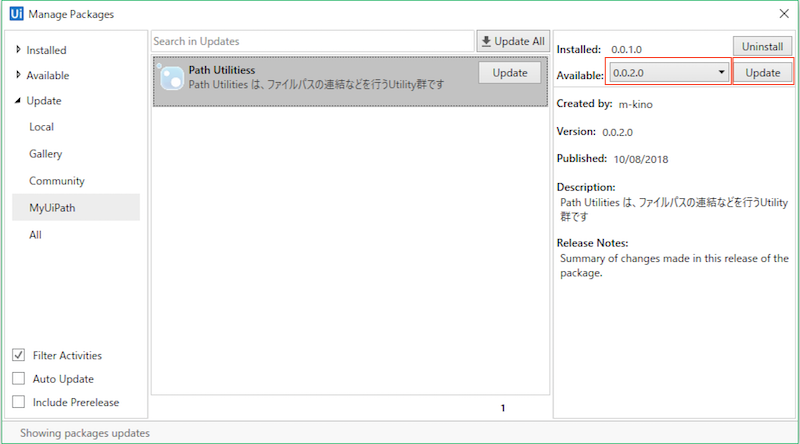Select All feeds under Update
800x444 pixels.
pyautogui.click(x=35, y=235)
